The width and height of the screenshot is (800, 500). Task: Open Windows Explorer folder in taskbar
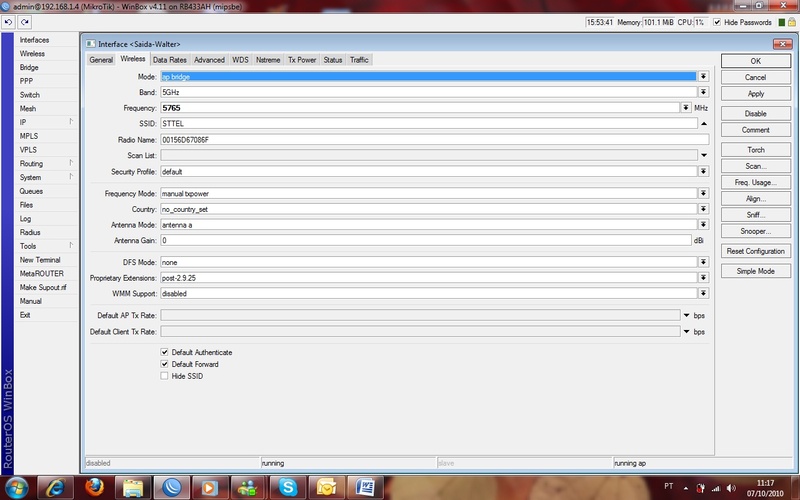click(133, 488)
